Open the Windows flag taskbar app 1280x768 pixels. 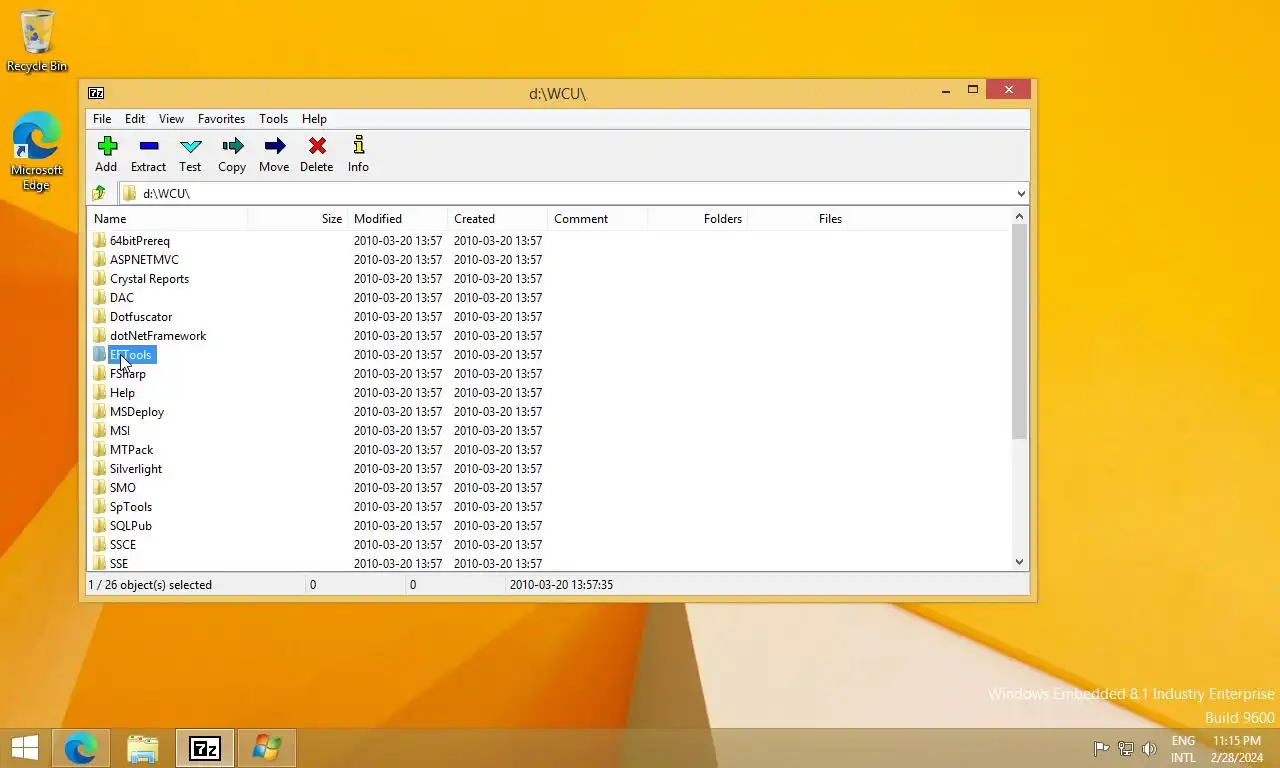(x=267, y=748)
